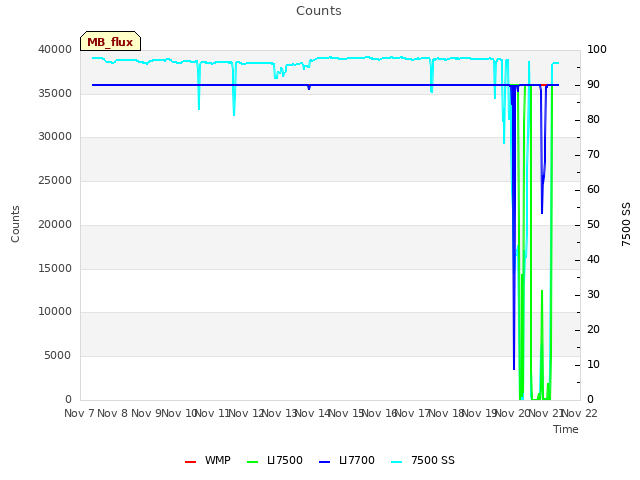The height and width of the screenshot is (480, 640).
Task: Click the 50 right axis tick label
Action: (x=593, y=224)
